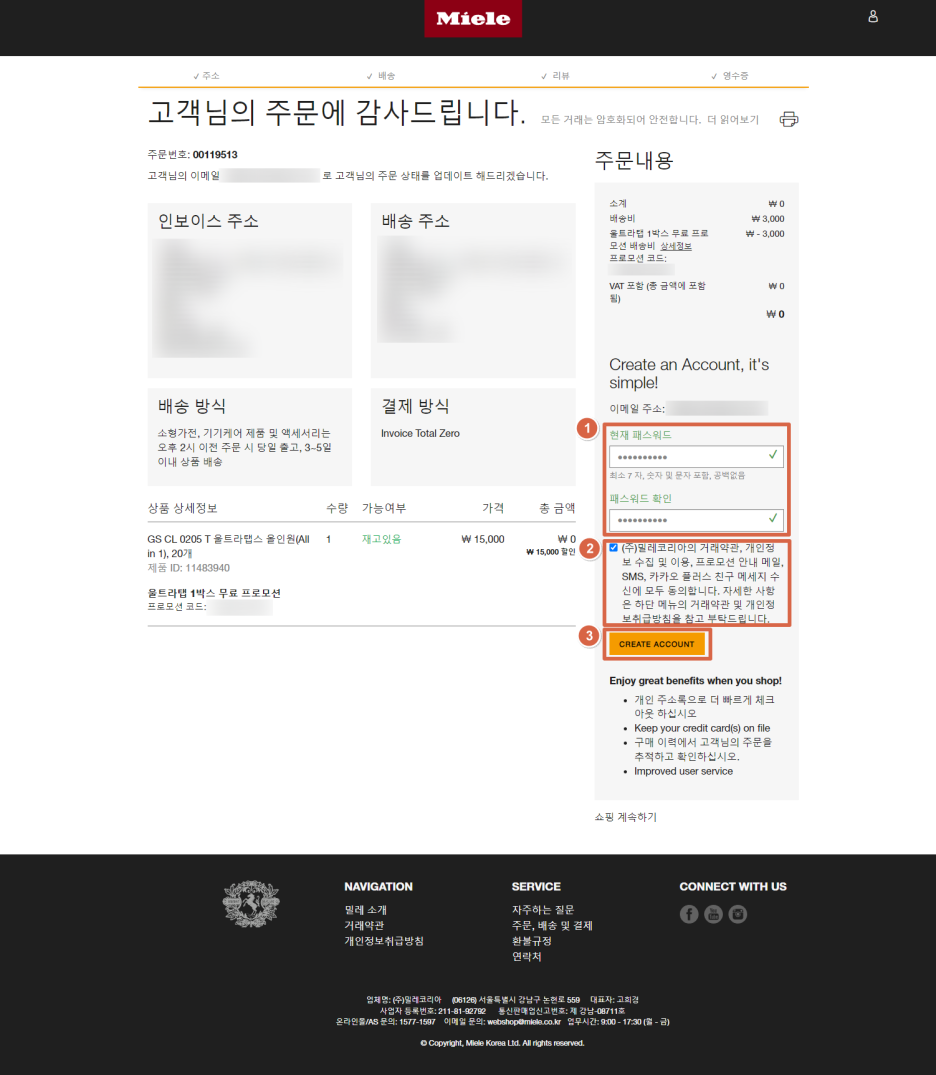Go to the 리뷰 checkout step
936x1075 pixels.
coord(555,76)
